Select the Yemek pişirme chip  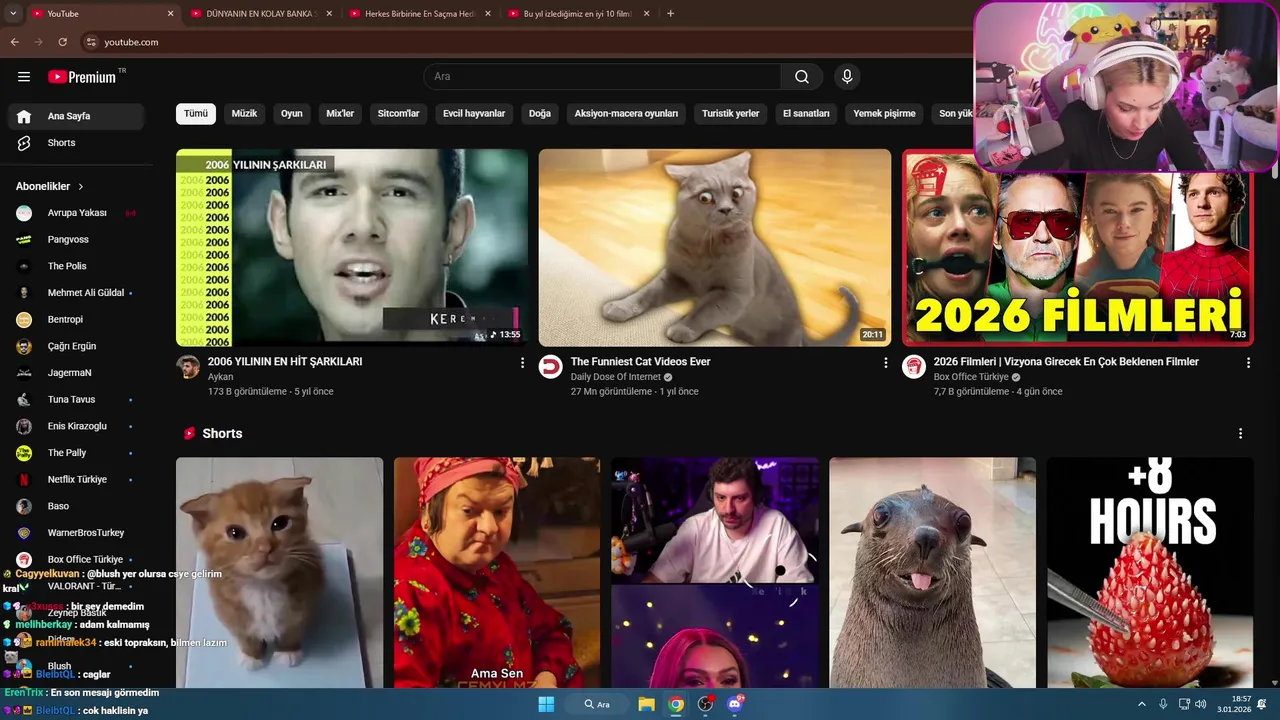click(884, 114)
